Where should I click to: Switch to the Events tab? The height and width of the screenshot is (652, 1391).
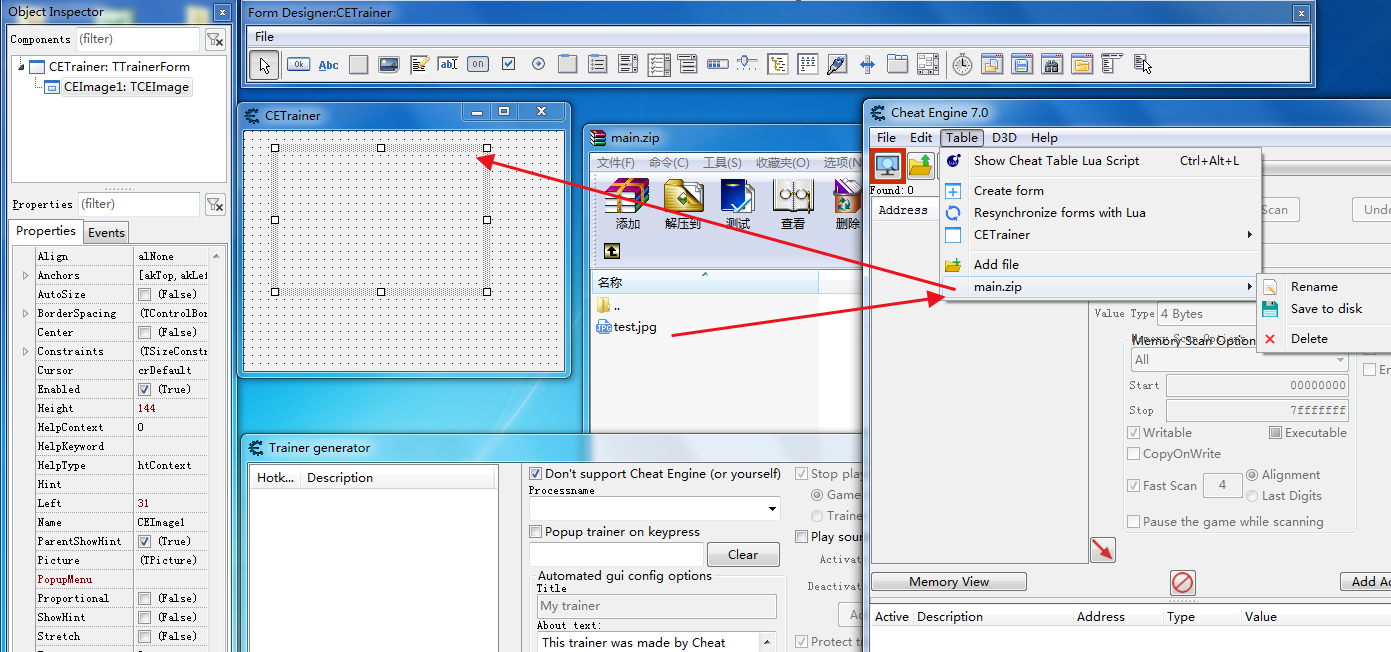(106, 232)
